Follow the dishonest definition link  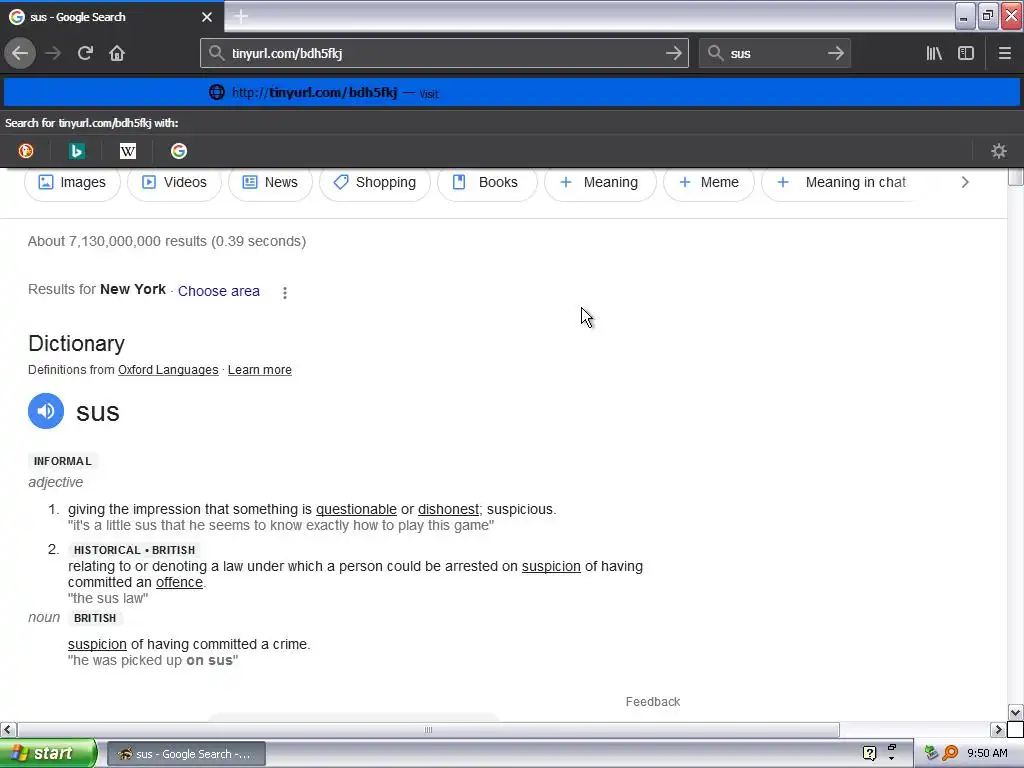tap(449, 509)
